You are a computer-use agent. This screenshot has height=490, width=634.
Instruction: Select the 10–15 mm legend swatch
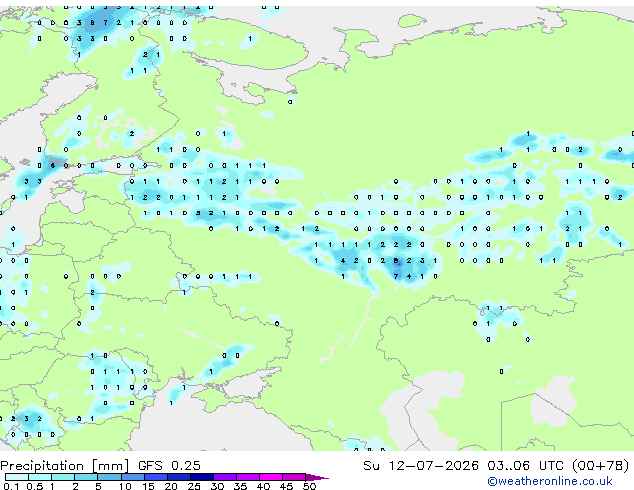coord(132,477)
